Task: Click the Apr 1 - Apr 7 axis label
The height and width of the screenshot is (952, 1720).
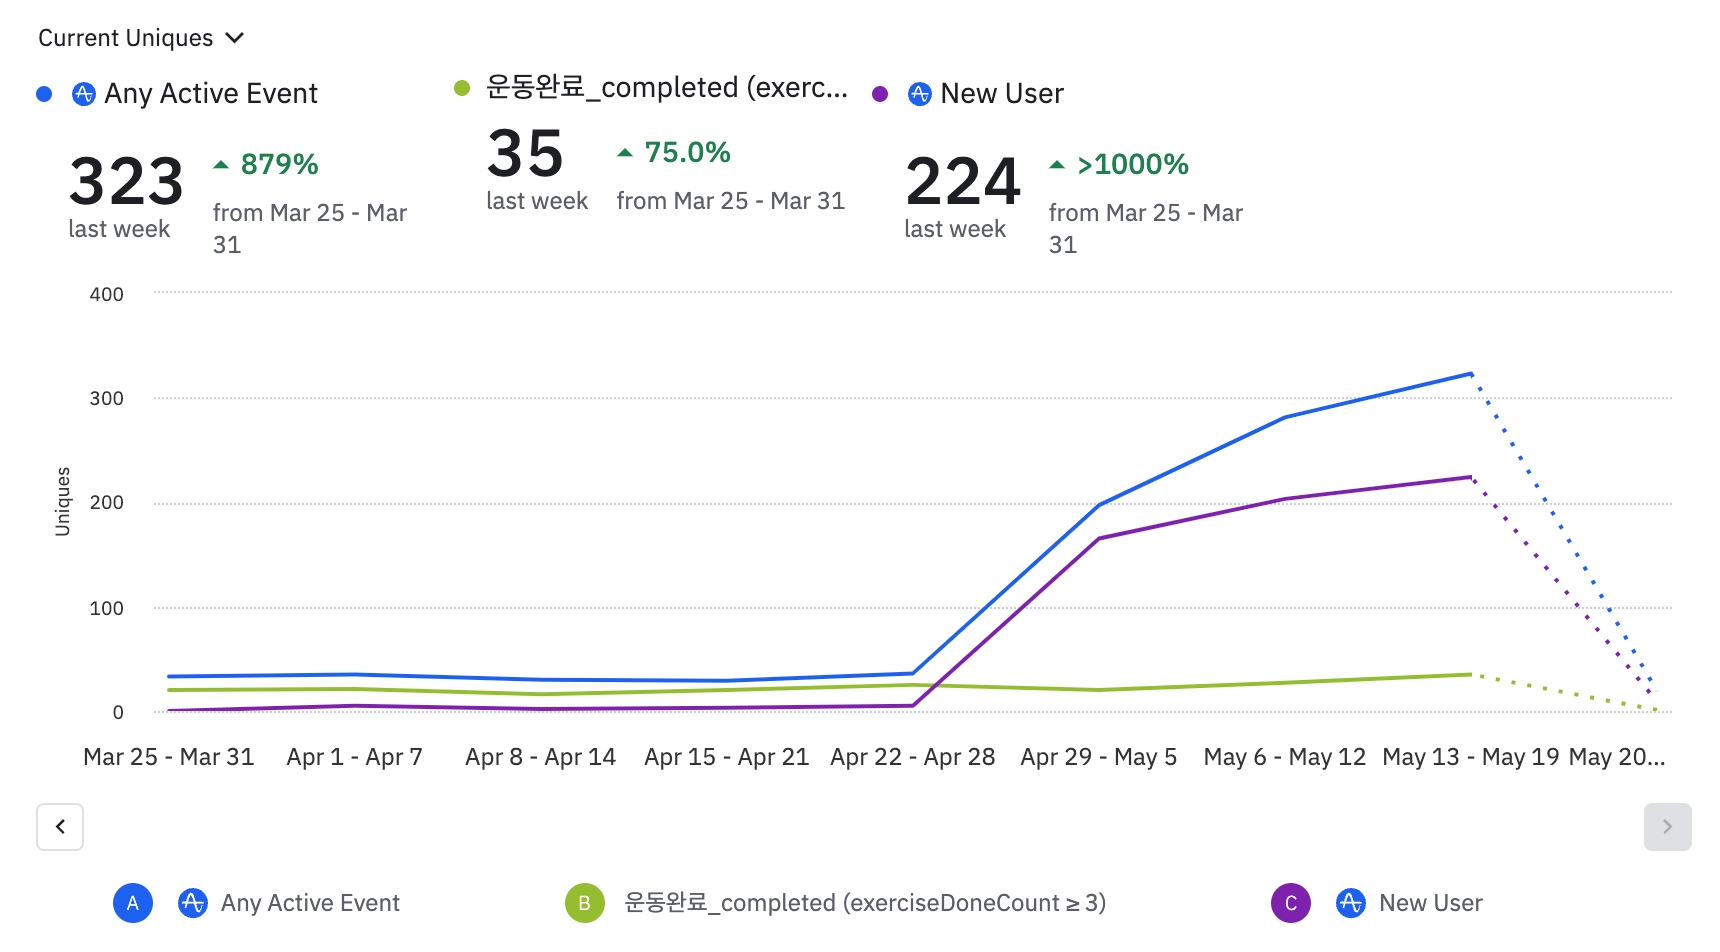Action: 355,757
